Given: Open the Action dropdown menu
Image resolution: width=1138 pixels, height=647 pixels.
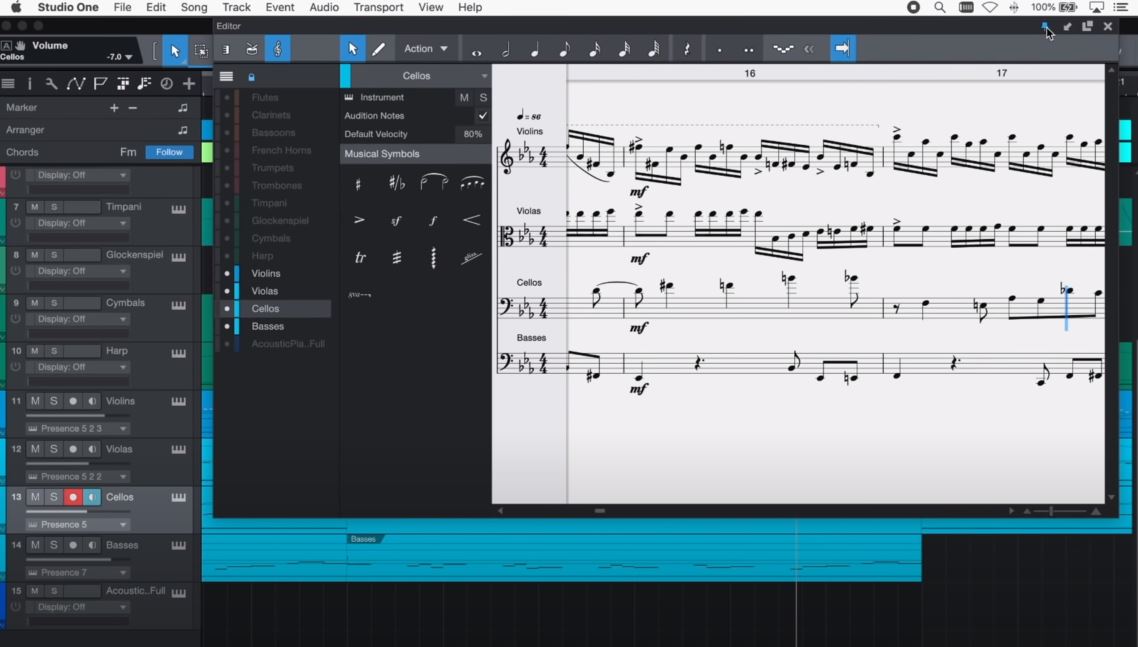Looking at the screenshot, I should (x=425, y=49).
